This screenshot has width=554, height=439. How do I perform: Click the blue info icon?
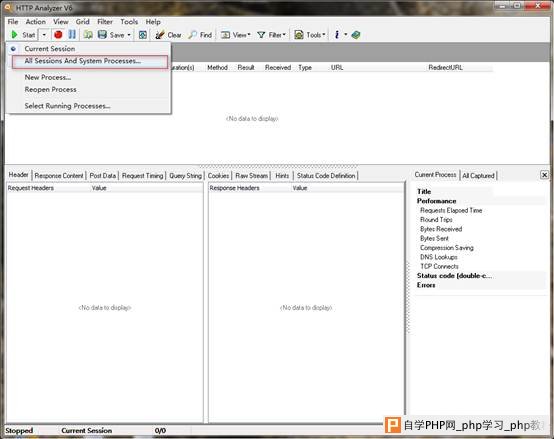point(337,35)
